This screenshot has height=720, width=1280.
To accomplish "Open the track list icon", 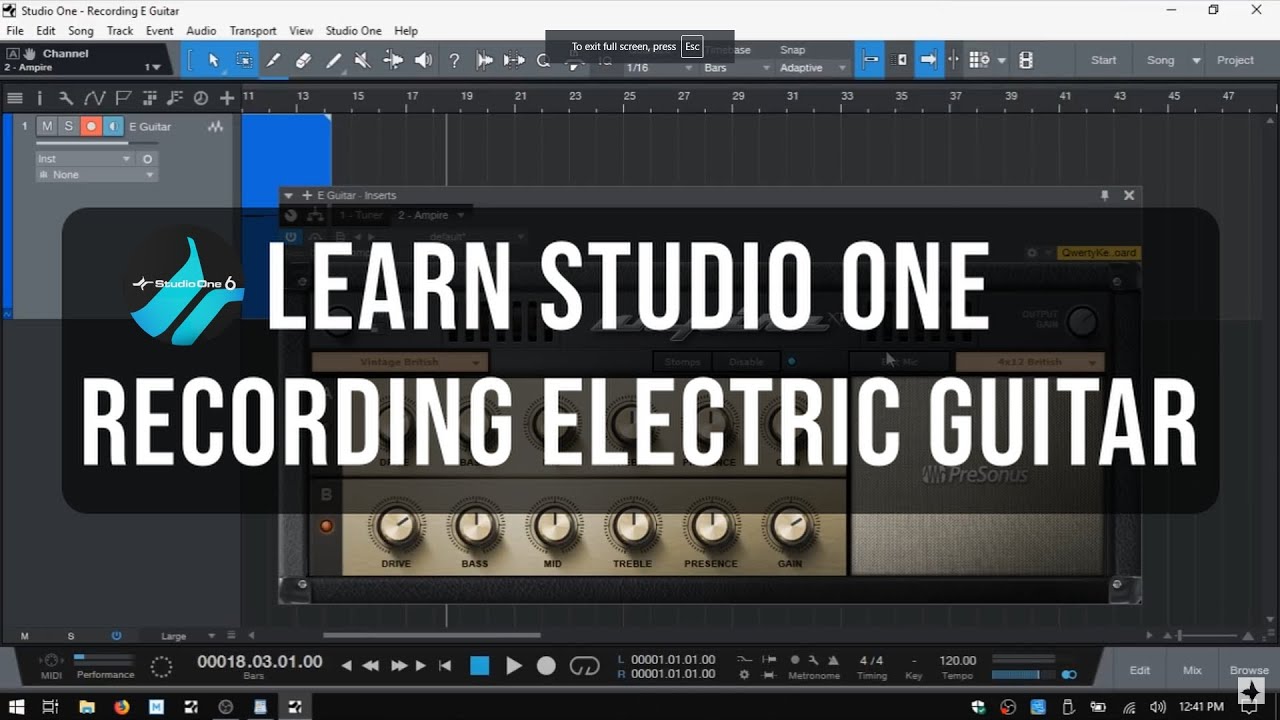I will pyautogui.click(x=15, y=98).
